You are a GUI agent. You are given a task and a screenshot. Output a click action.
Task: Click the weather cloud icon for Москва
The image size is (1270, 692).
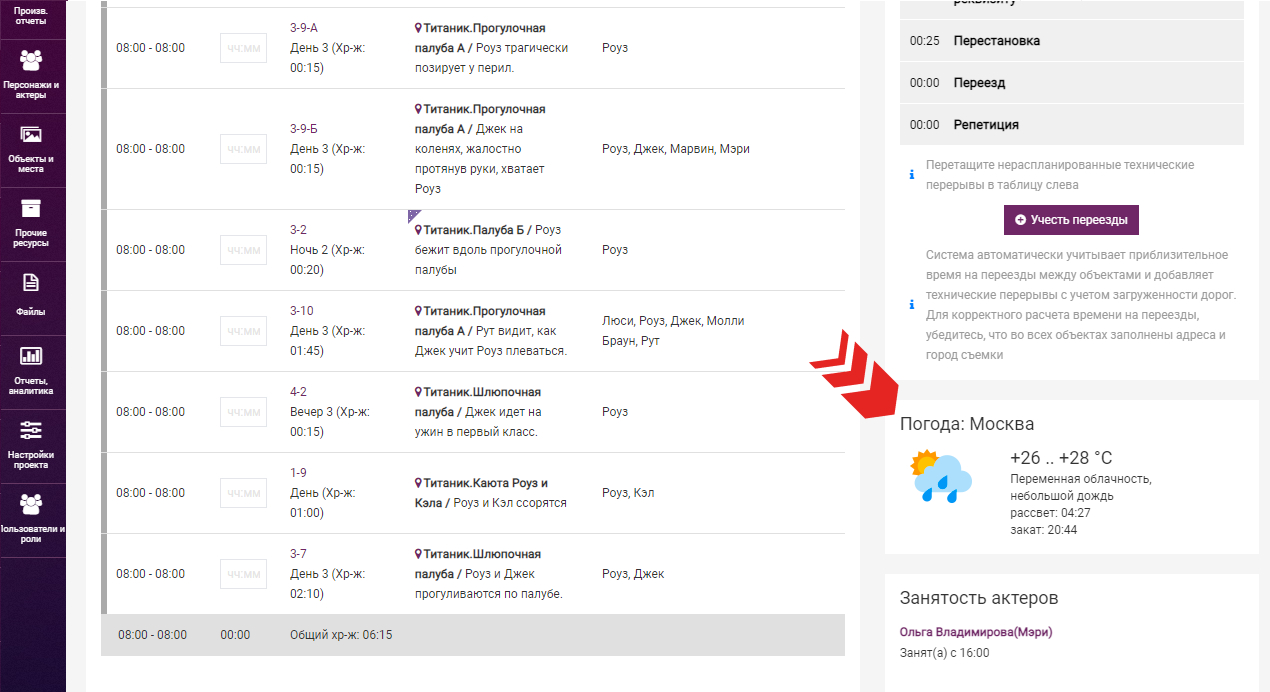[x=942, y=476]
